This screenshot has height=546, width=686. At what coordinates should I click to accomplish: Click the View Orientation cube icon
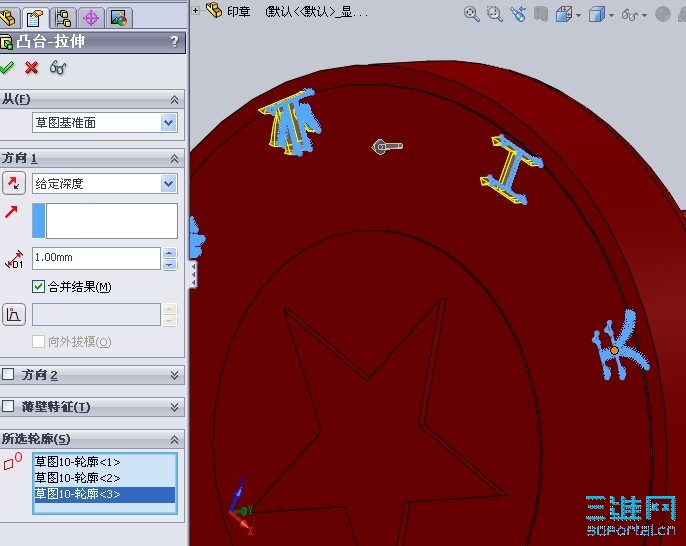pyautogui.click(x=564, y=15)
